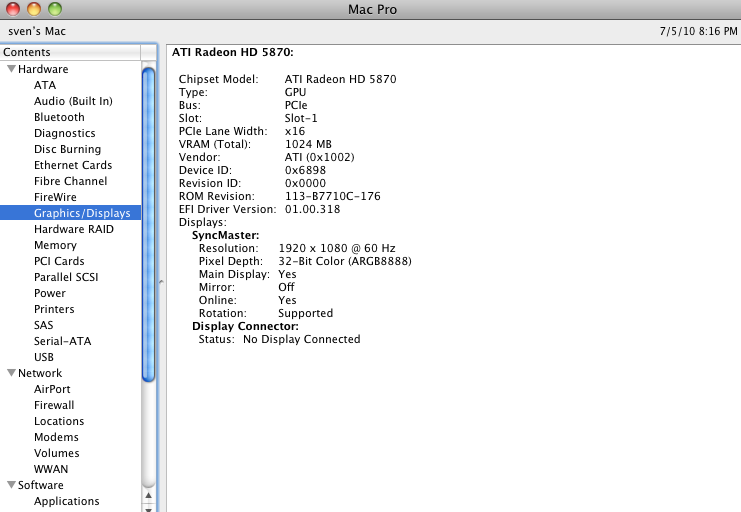This screenshot has width=741, height=512.
Task: Open the Locations entry
Action: pos(59,421)
